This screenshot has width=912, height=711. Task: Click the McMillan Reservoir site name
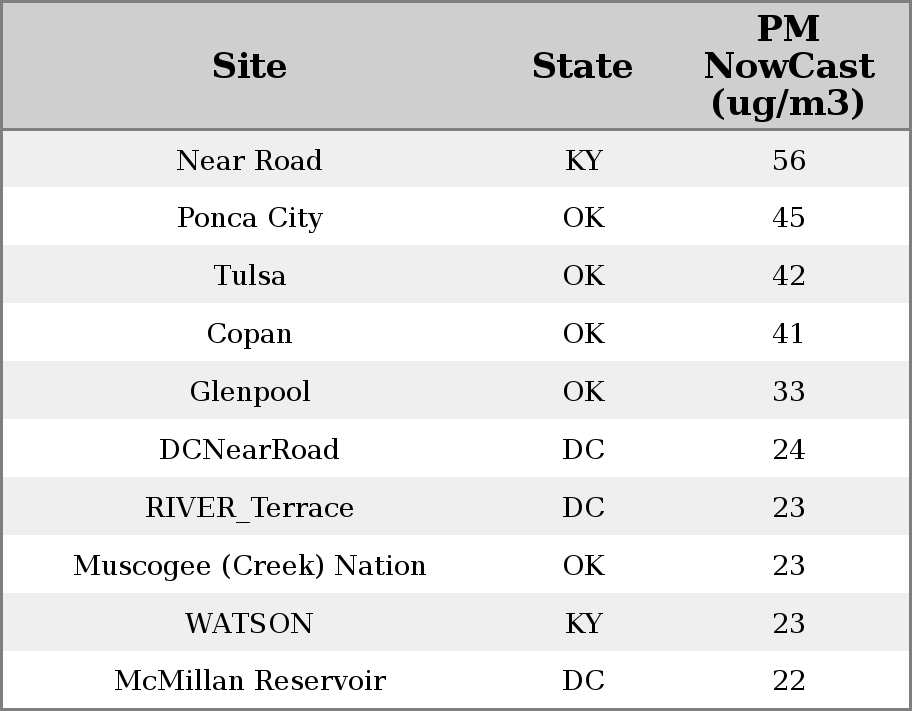point(250,681)
